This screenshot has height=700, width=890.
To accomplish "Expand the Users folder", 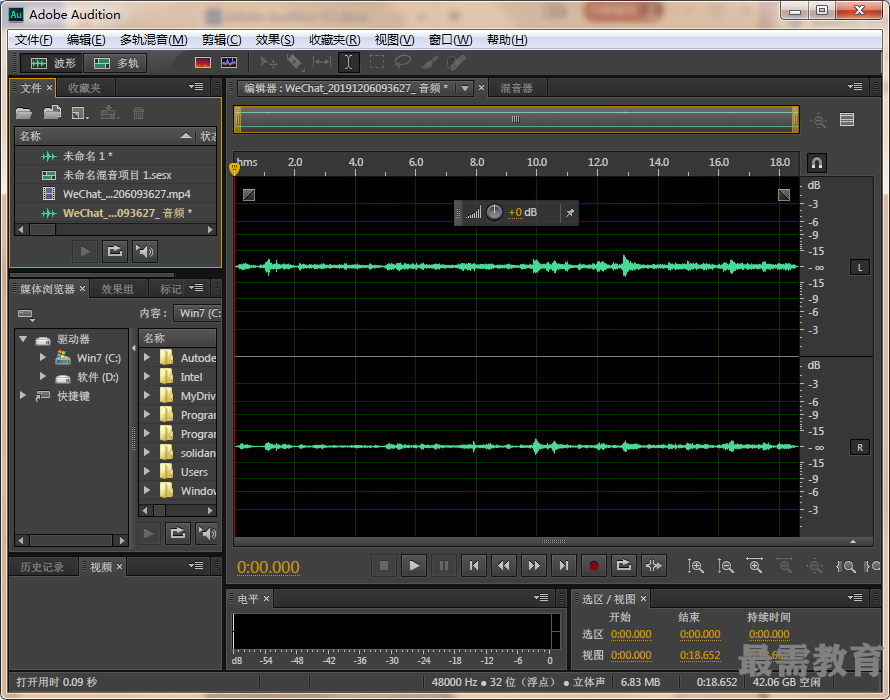I will tap(147, 471).
